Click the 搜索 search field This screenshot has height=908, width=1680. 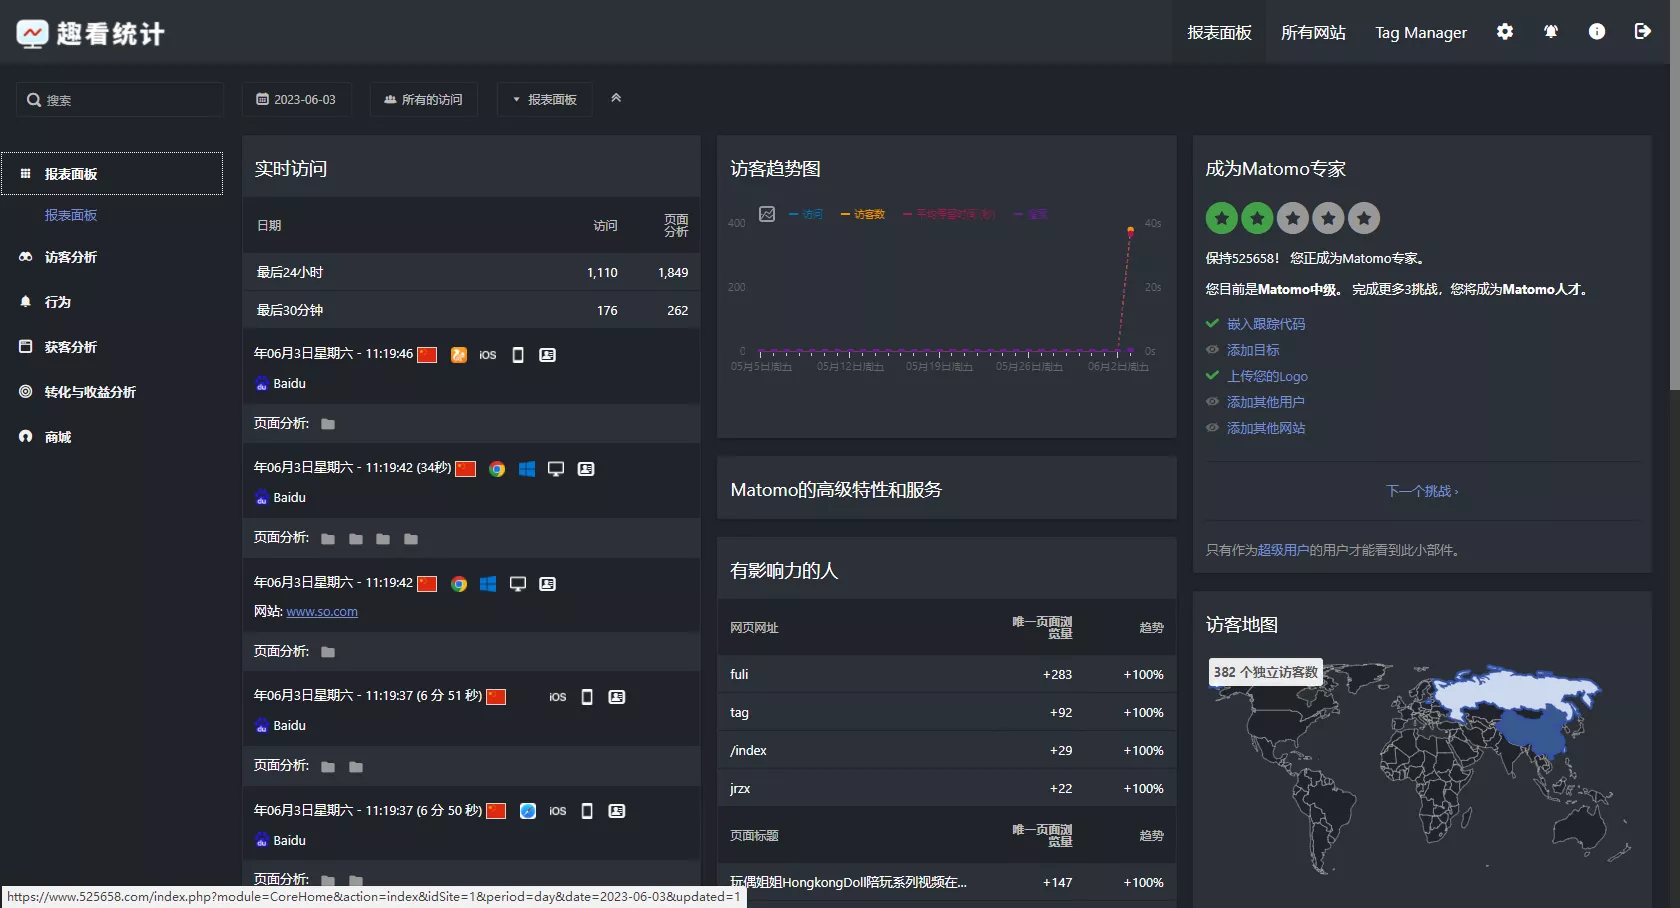click(120, 100)
